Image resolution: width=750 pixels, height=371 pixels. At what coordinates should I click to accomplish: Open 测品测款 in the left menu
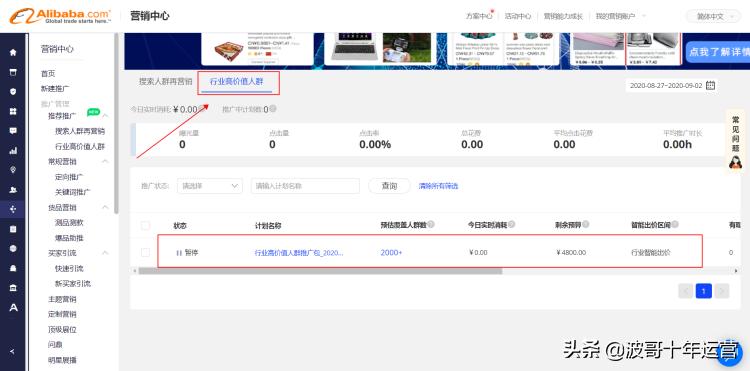[x=69, y=223]
